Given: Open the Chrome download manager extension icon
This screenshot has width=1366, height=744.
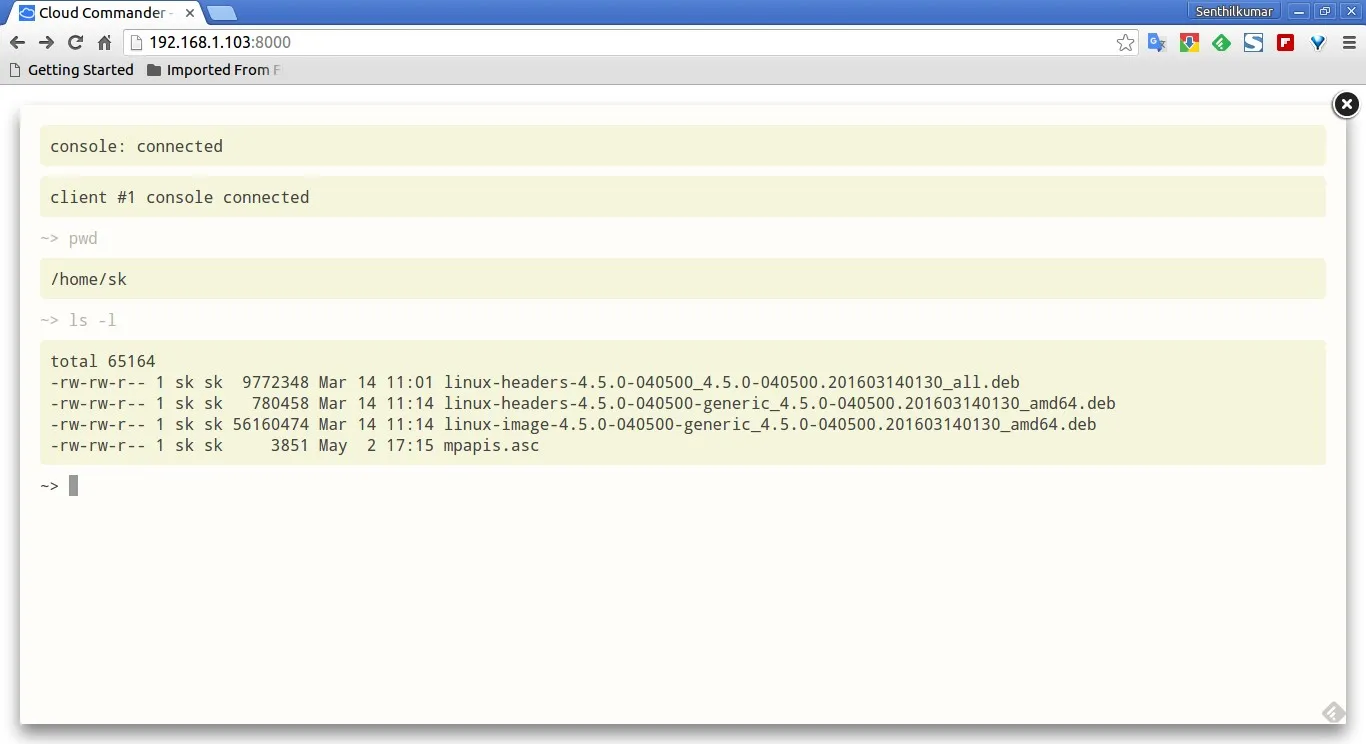Looking at the screenshot, I should pyautogui.click(x=1189, y=43).
